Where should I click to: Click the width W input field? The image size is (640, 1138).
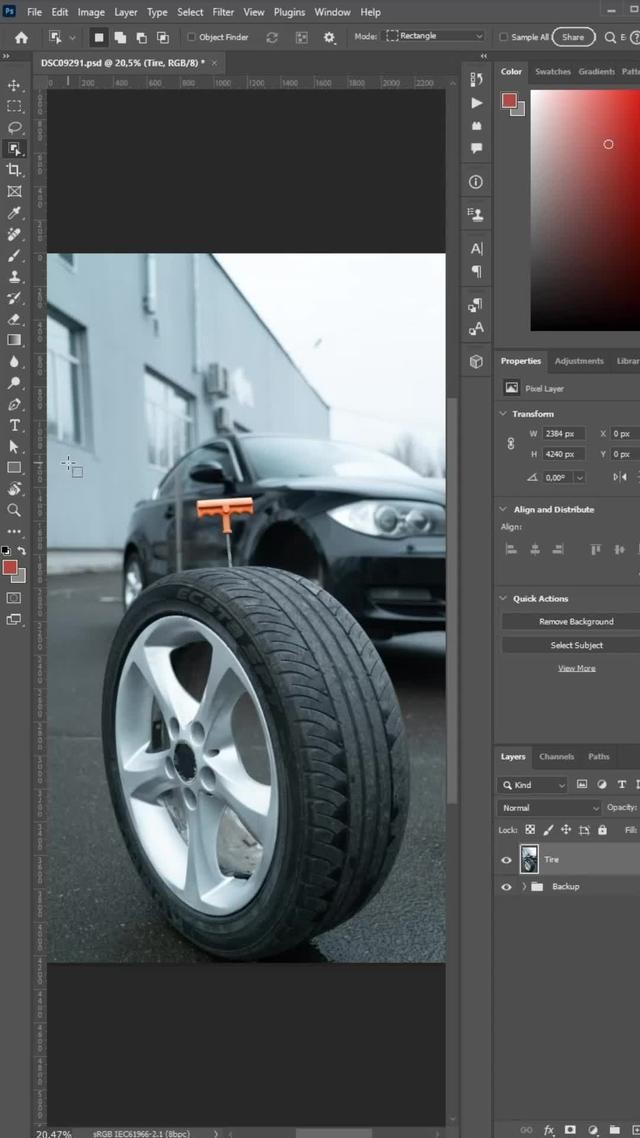pos(565,434)
